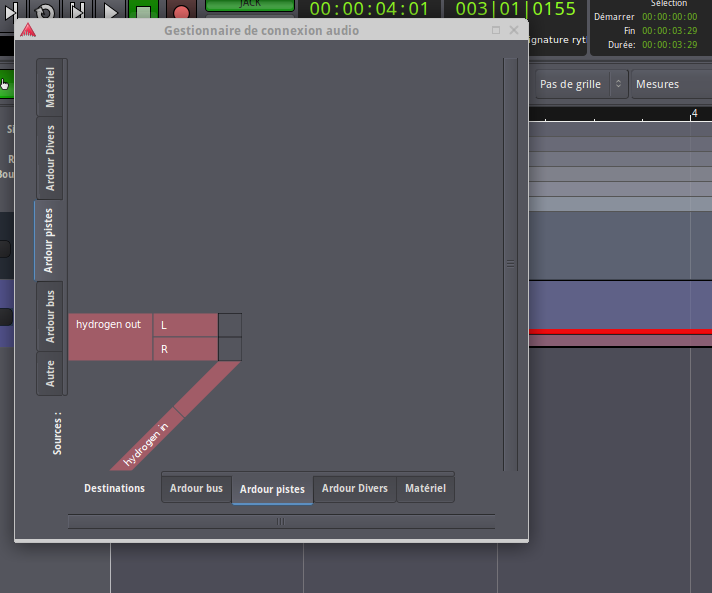Screen dimensions: 712x593
Task: Click the Sources : label
Action: [x=57, y=433]
